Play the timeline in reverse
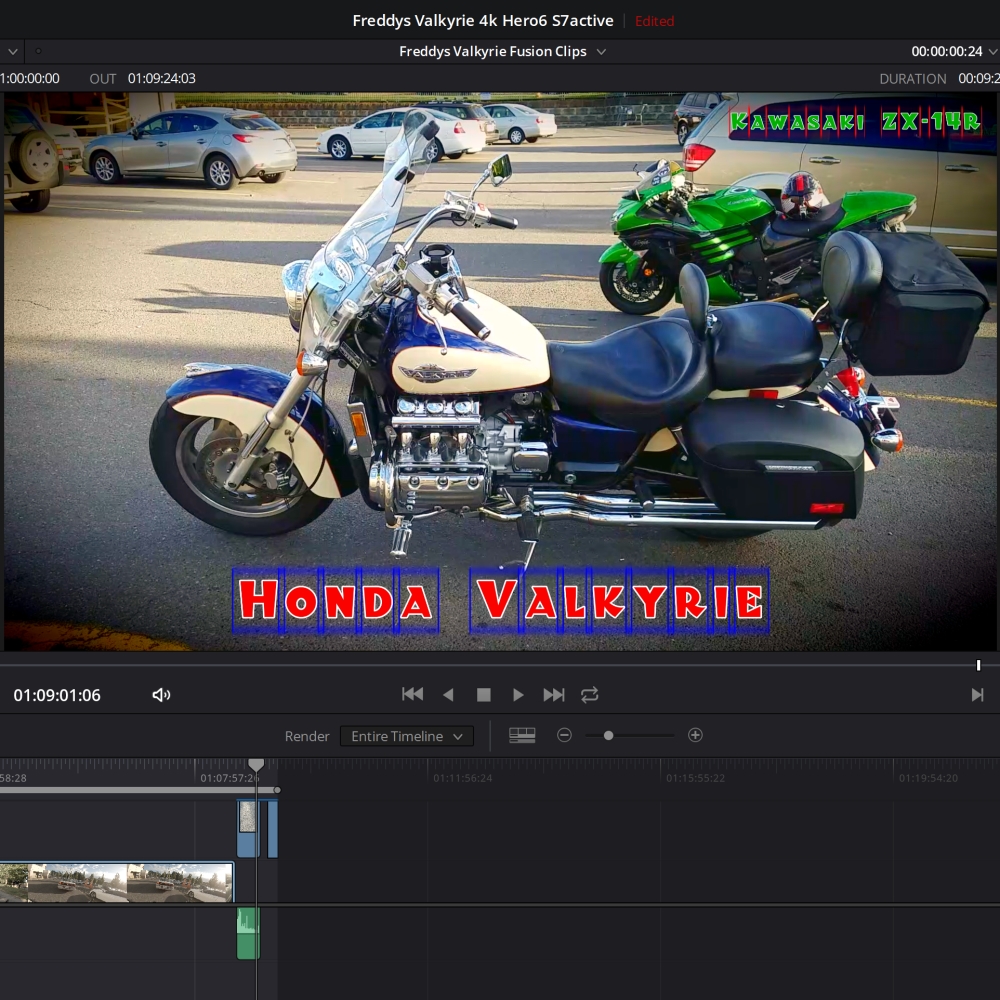 tap(448, 695)
